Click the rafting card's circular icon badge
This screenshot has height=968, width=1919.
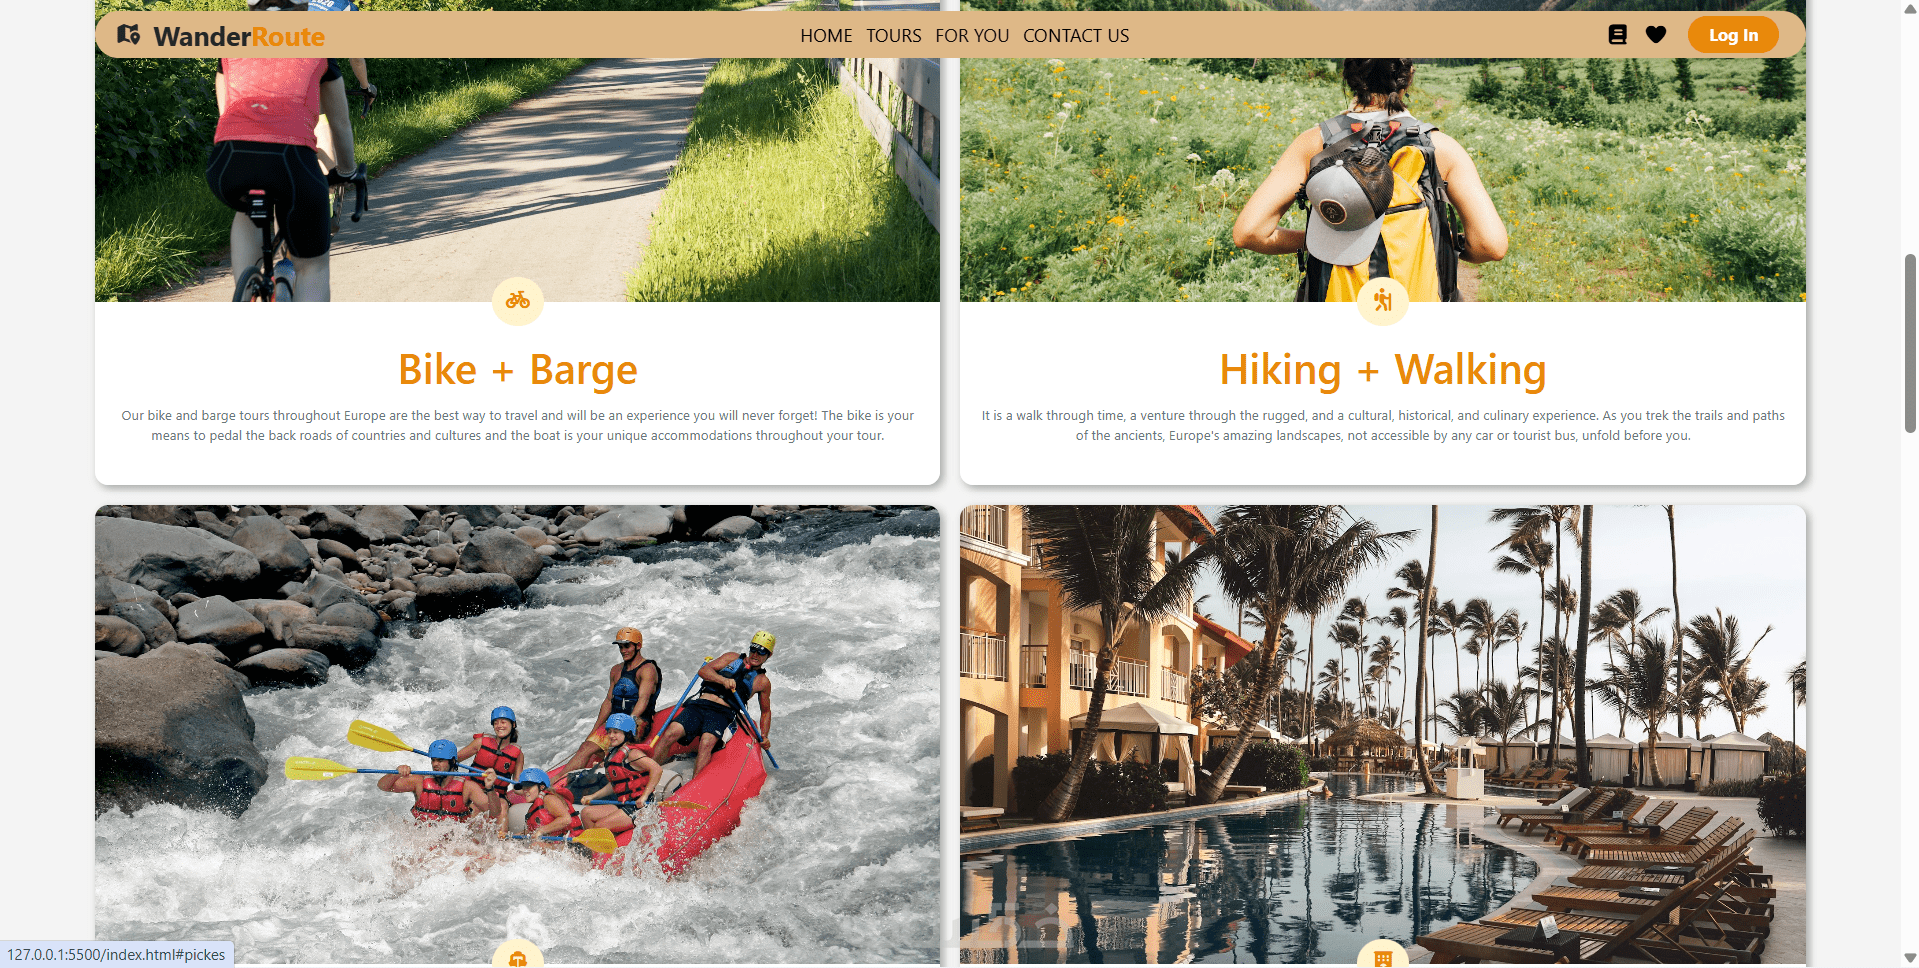click(518, 955)
